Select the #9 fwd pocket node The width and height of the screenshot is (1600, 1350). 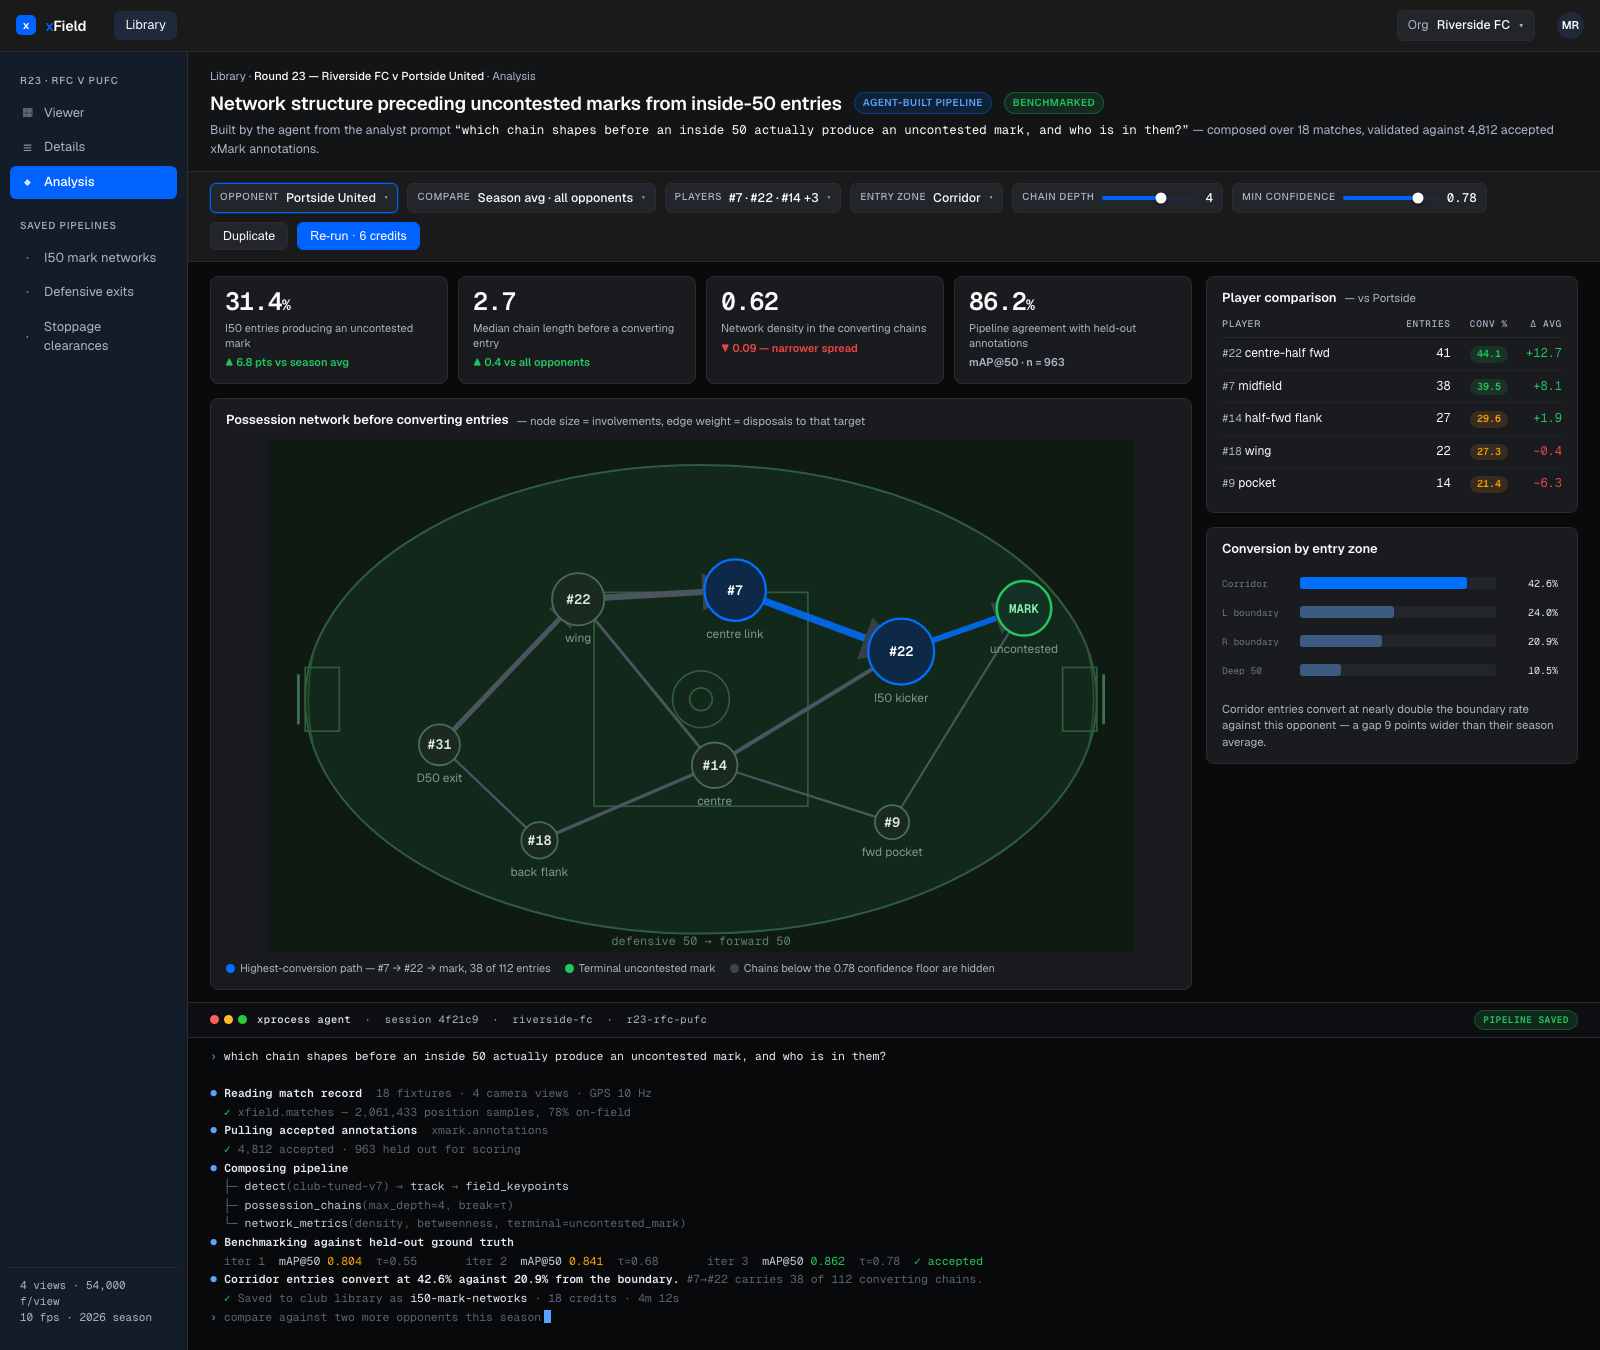point(892,822)
